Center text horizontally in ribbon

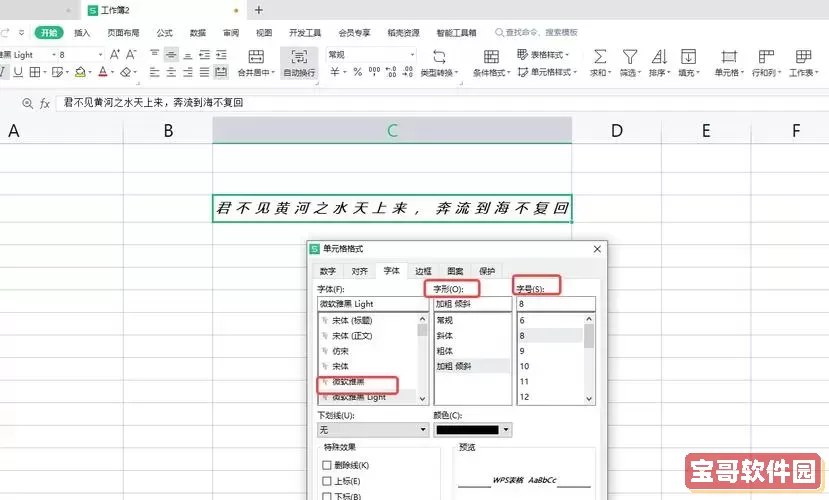(171, 72)
